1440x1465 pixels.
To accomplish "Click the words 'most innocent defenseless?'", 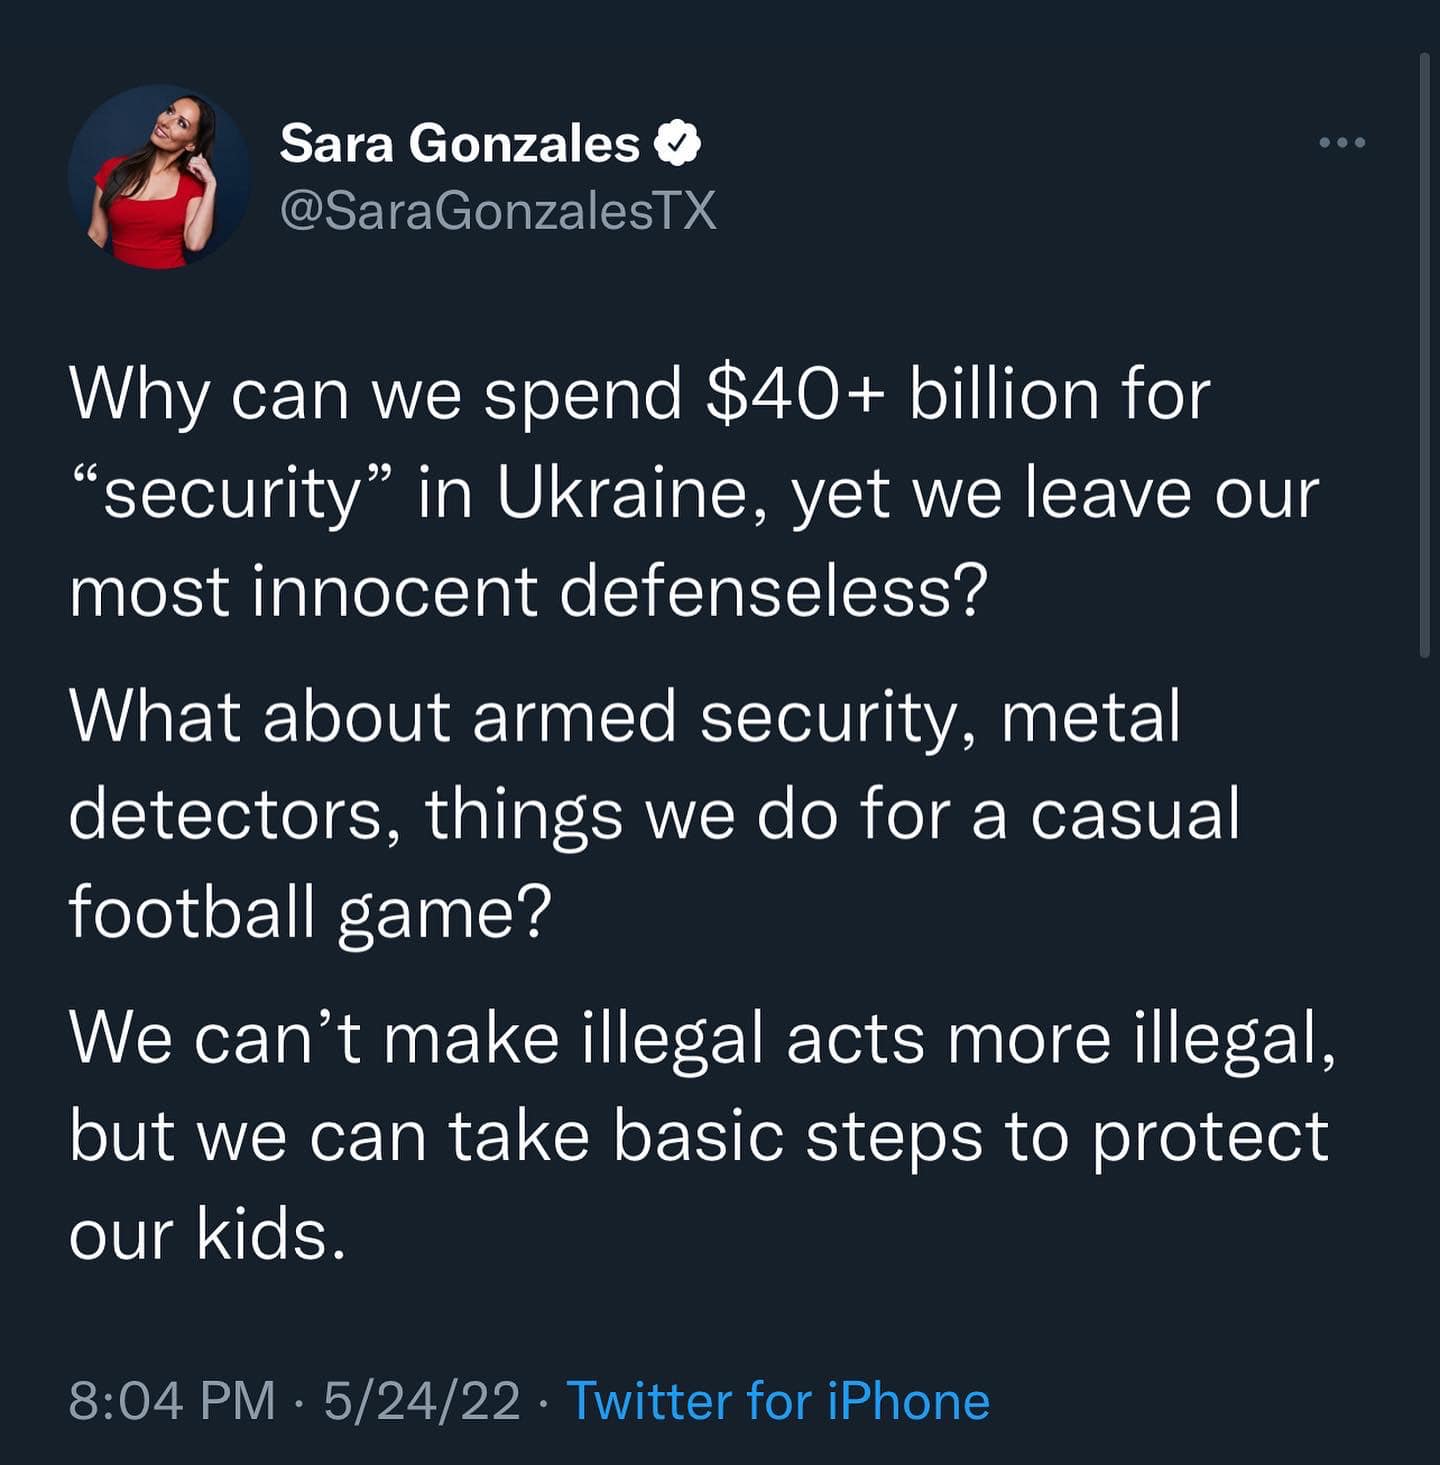I will coord(528,590).
